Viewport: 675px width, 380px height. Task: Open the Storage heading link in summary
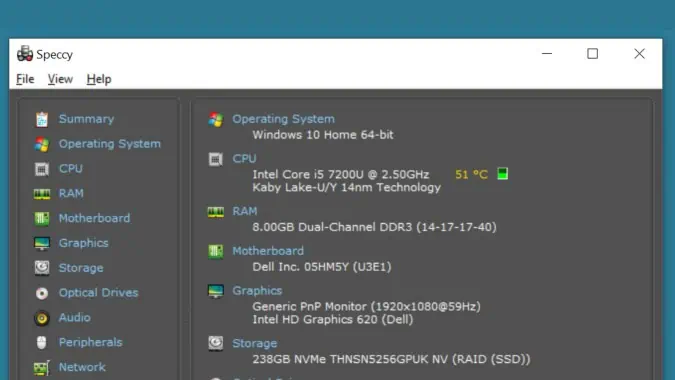pos(255,343)
